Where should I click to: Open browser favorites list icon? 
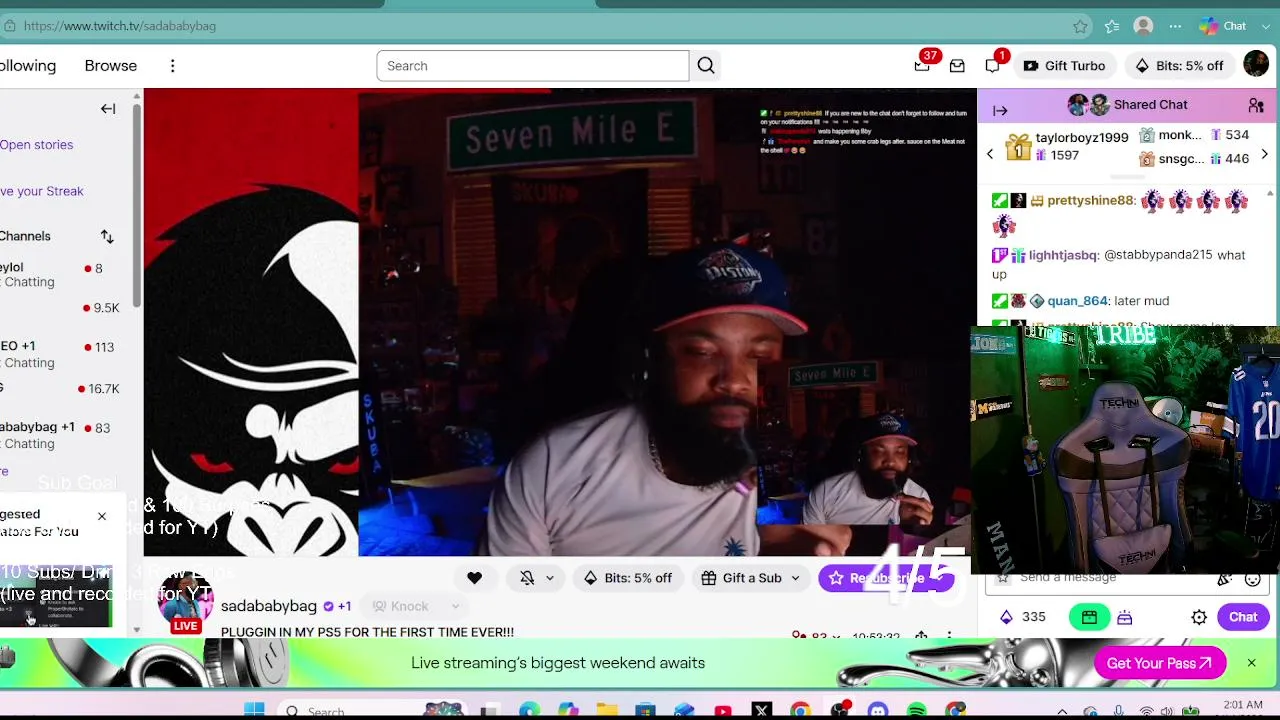coord(1112,26)
